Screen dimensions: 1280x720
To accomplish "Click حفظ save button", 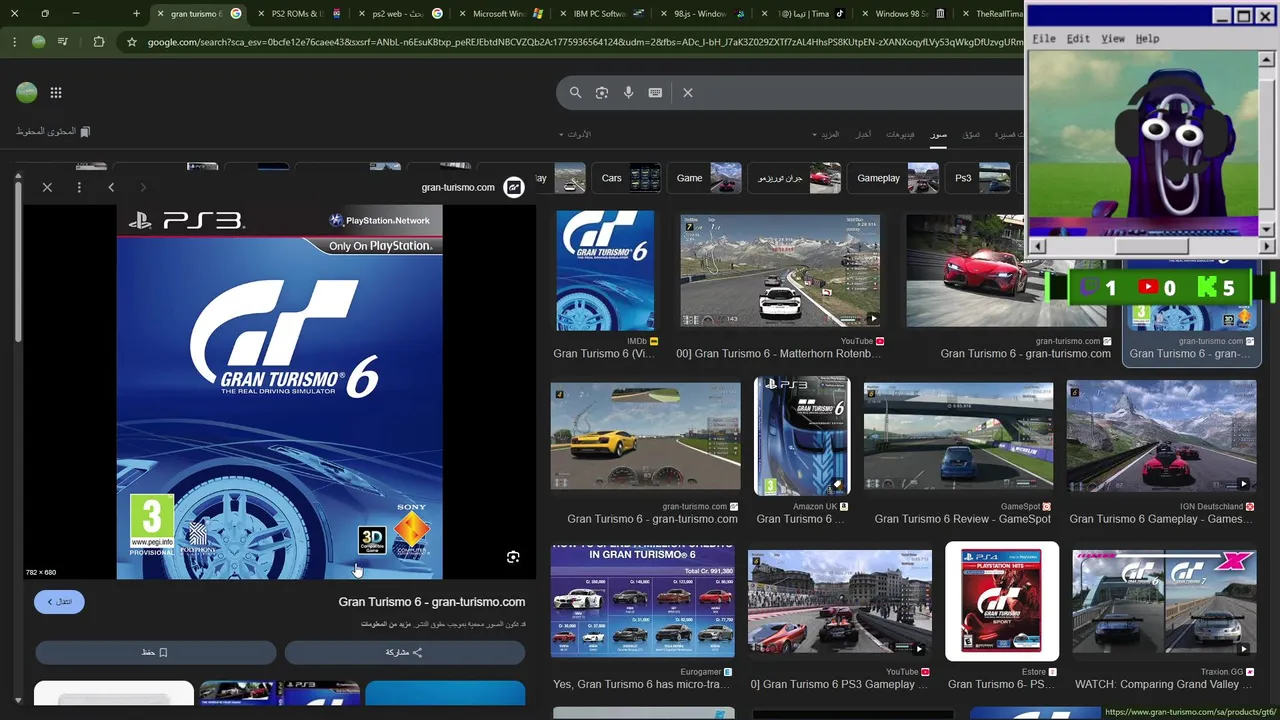I will coord(155,652).
